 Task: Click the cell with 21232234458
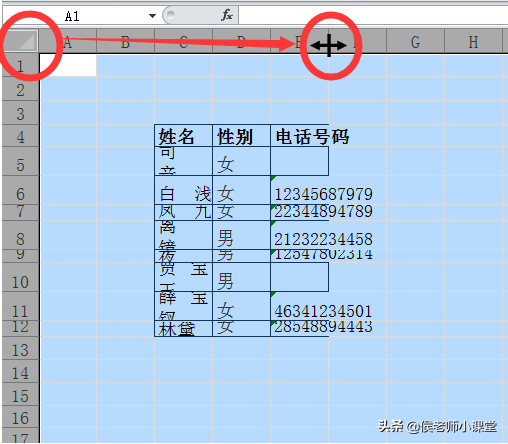[x=300, y=235]
